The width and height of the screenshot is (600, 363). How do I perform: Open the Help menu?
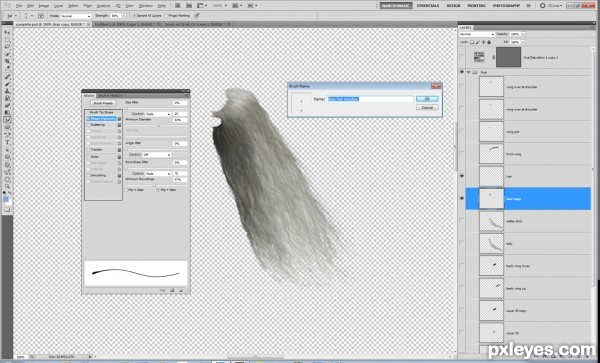(162, 6)
